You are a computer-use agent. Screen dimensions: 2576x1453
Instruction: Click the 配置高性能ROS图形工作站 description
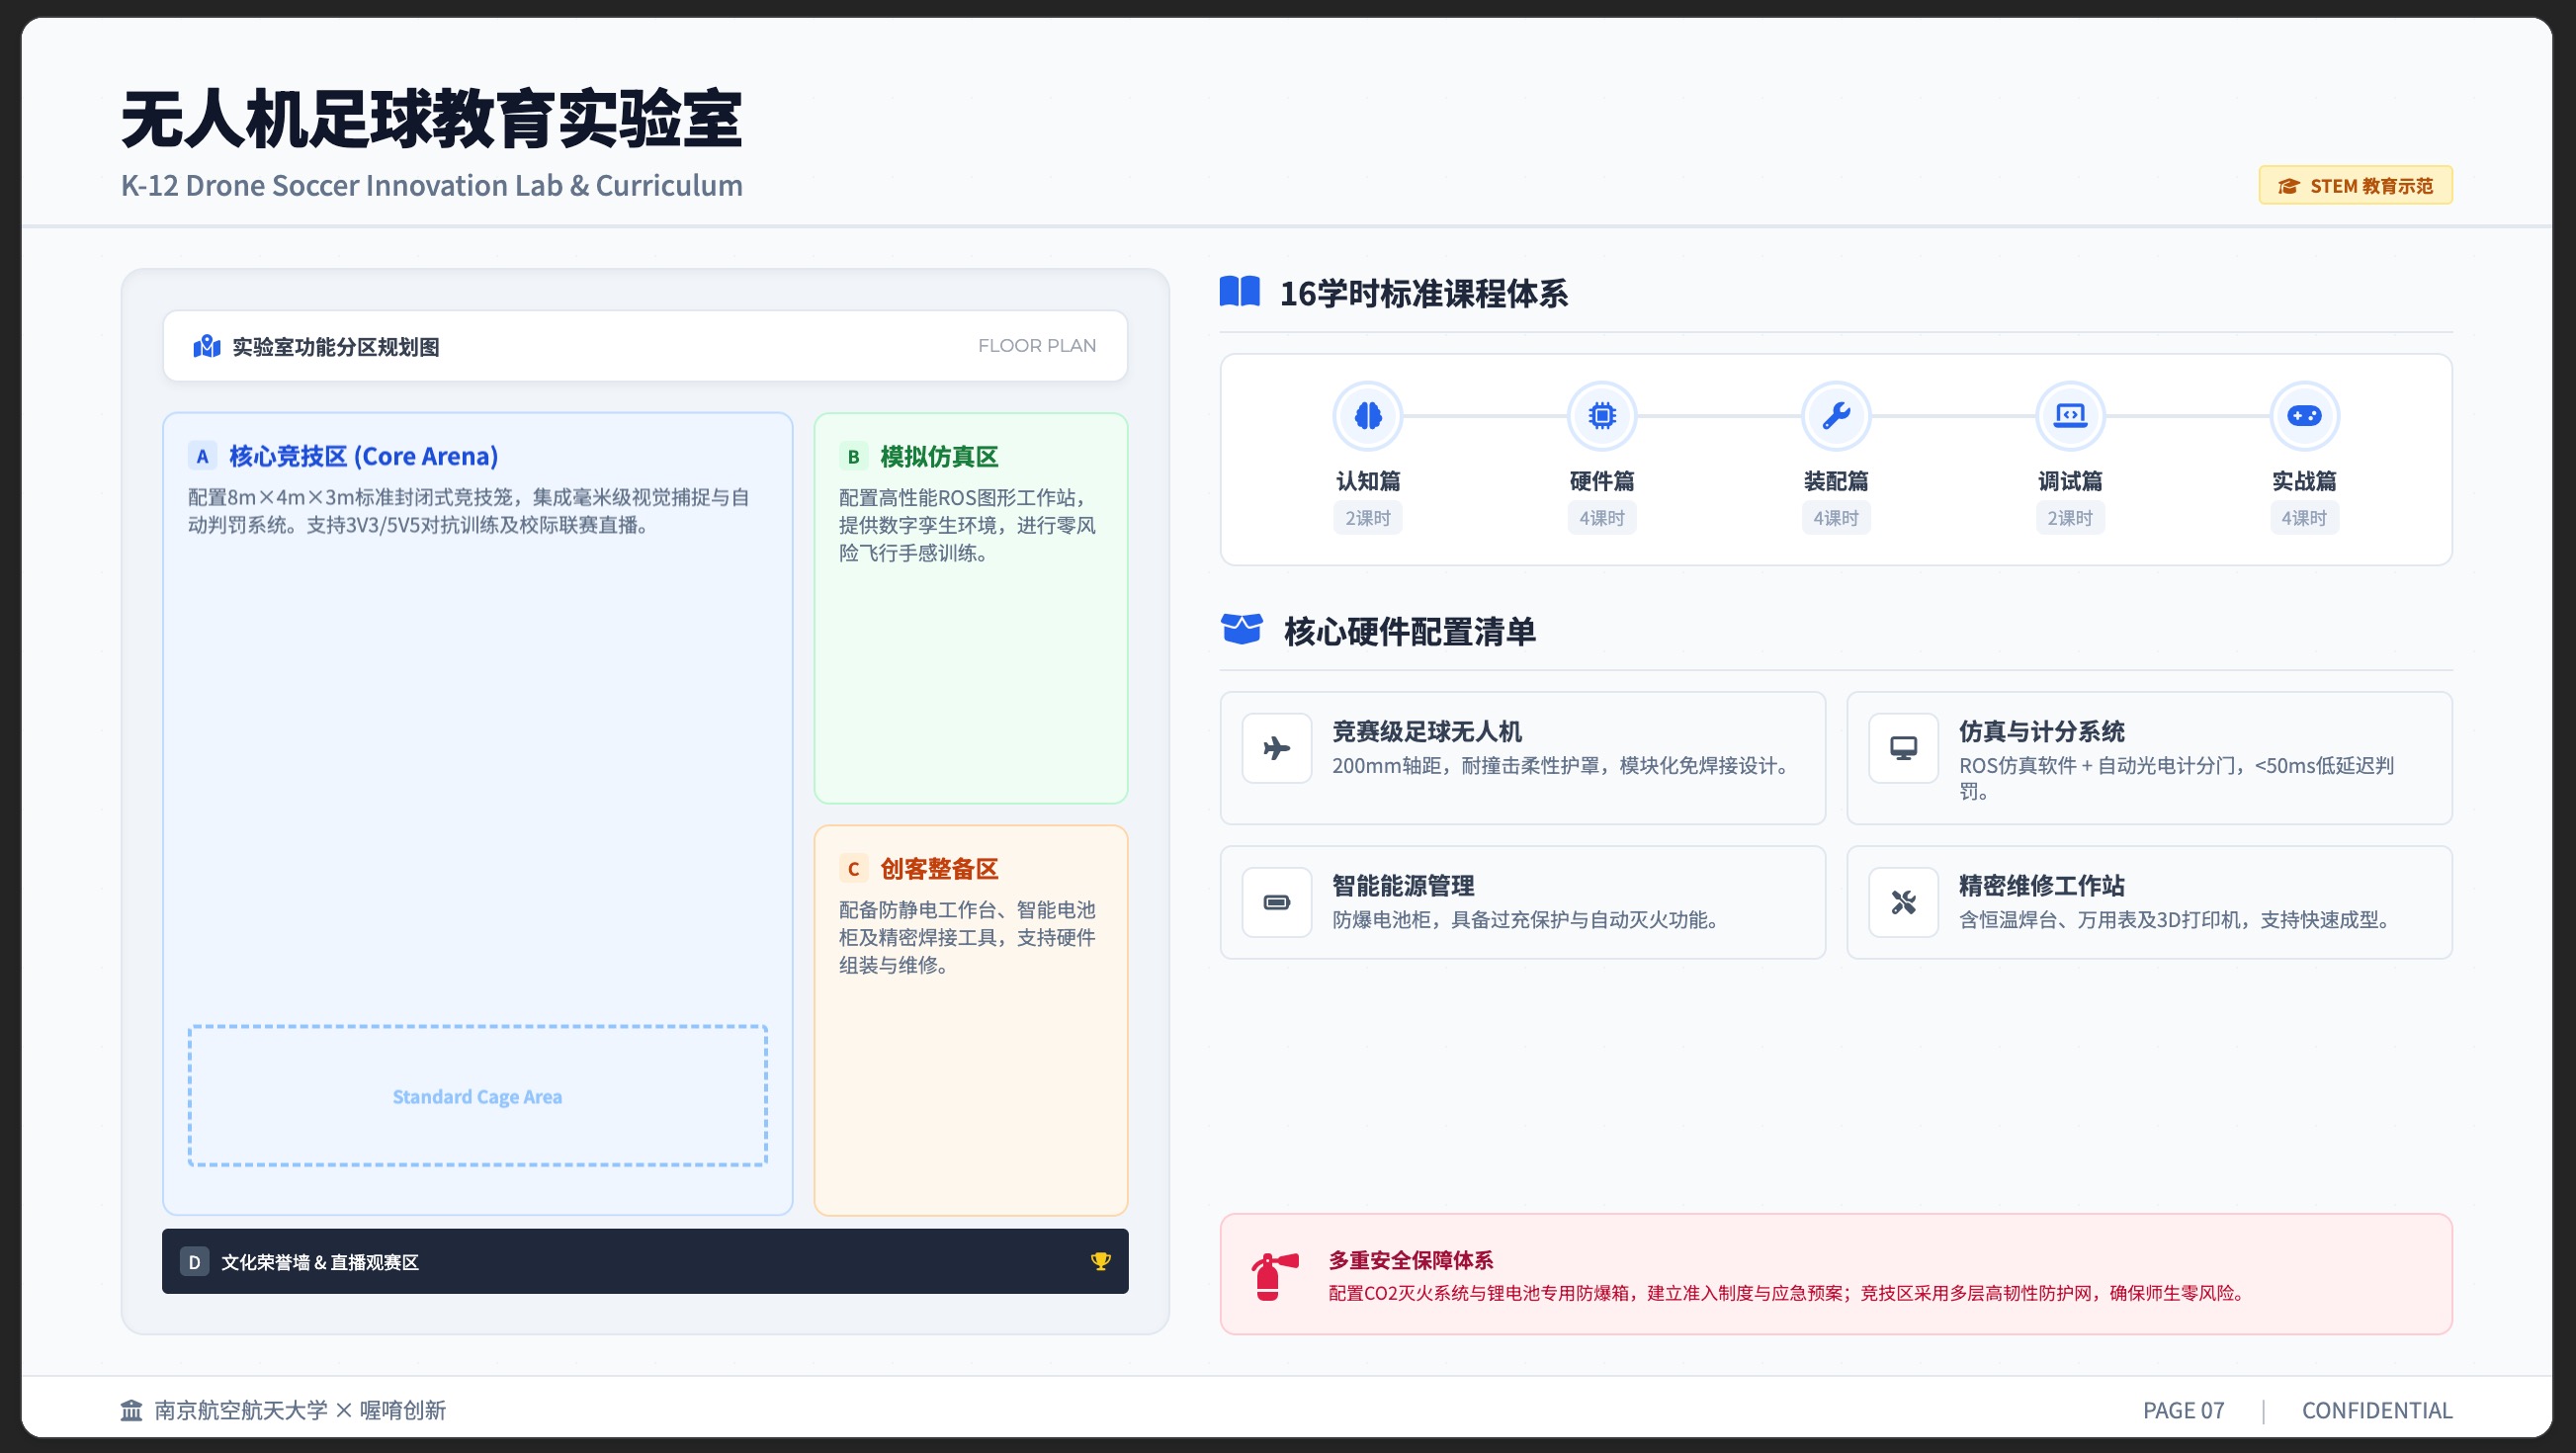click(967, 525)
